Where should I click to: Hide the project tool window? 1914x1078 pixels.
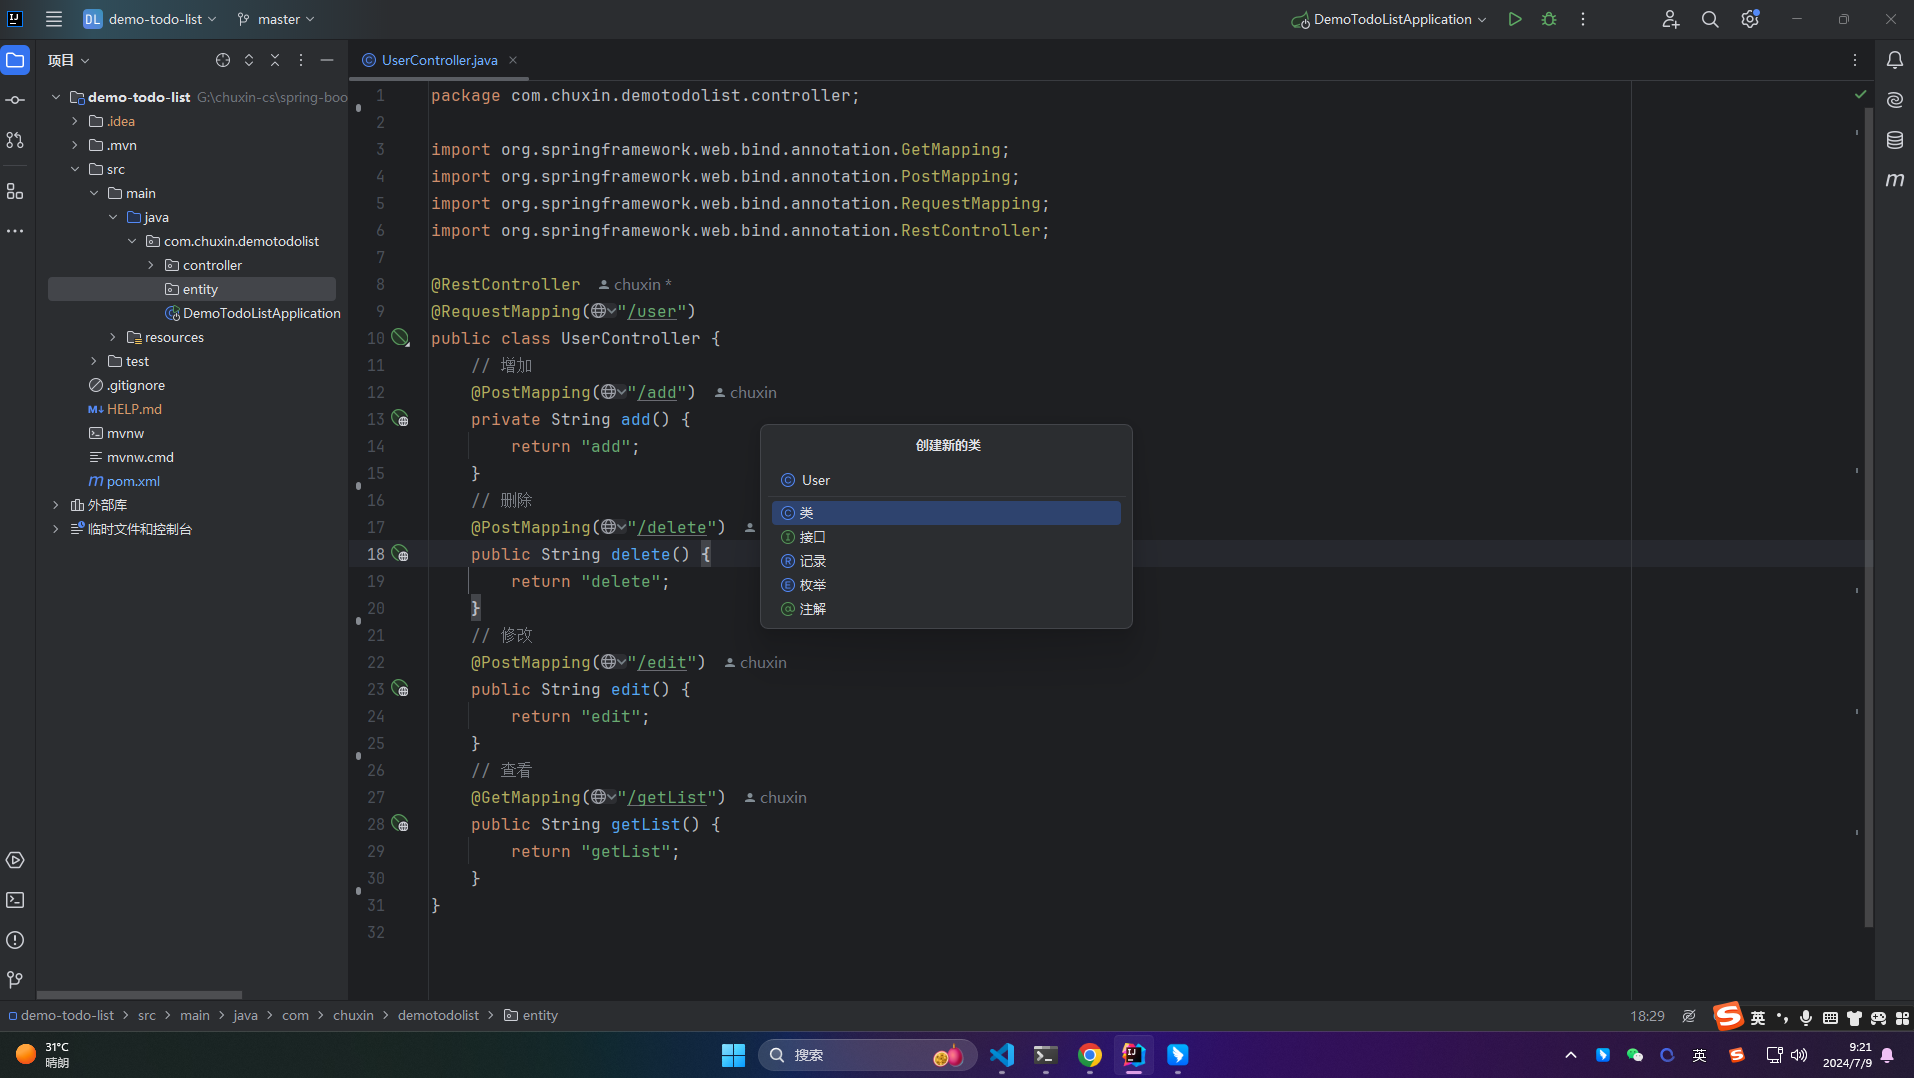pyautogui.click(x=327, y=60)
